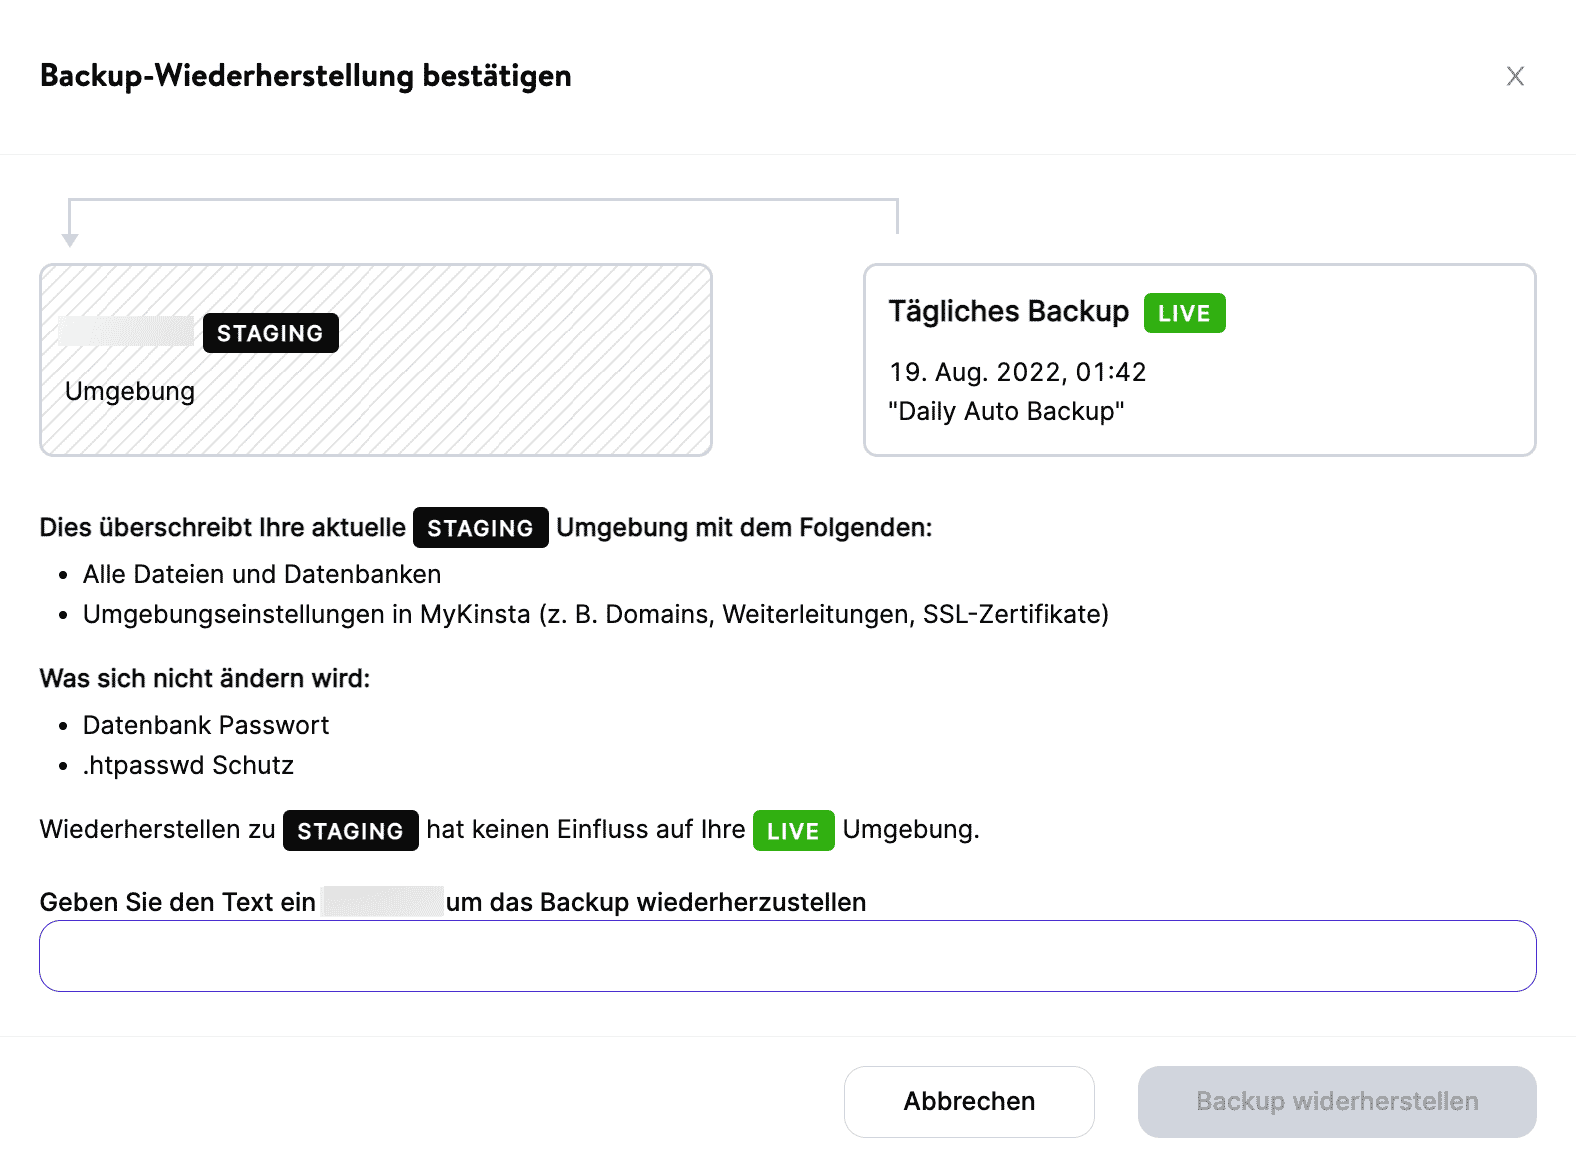The height and width of the screenshot is (1164, 1576).
Task: Click the redacted confirmation text placeholder
Action: tap(381, 901)
